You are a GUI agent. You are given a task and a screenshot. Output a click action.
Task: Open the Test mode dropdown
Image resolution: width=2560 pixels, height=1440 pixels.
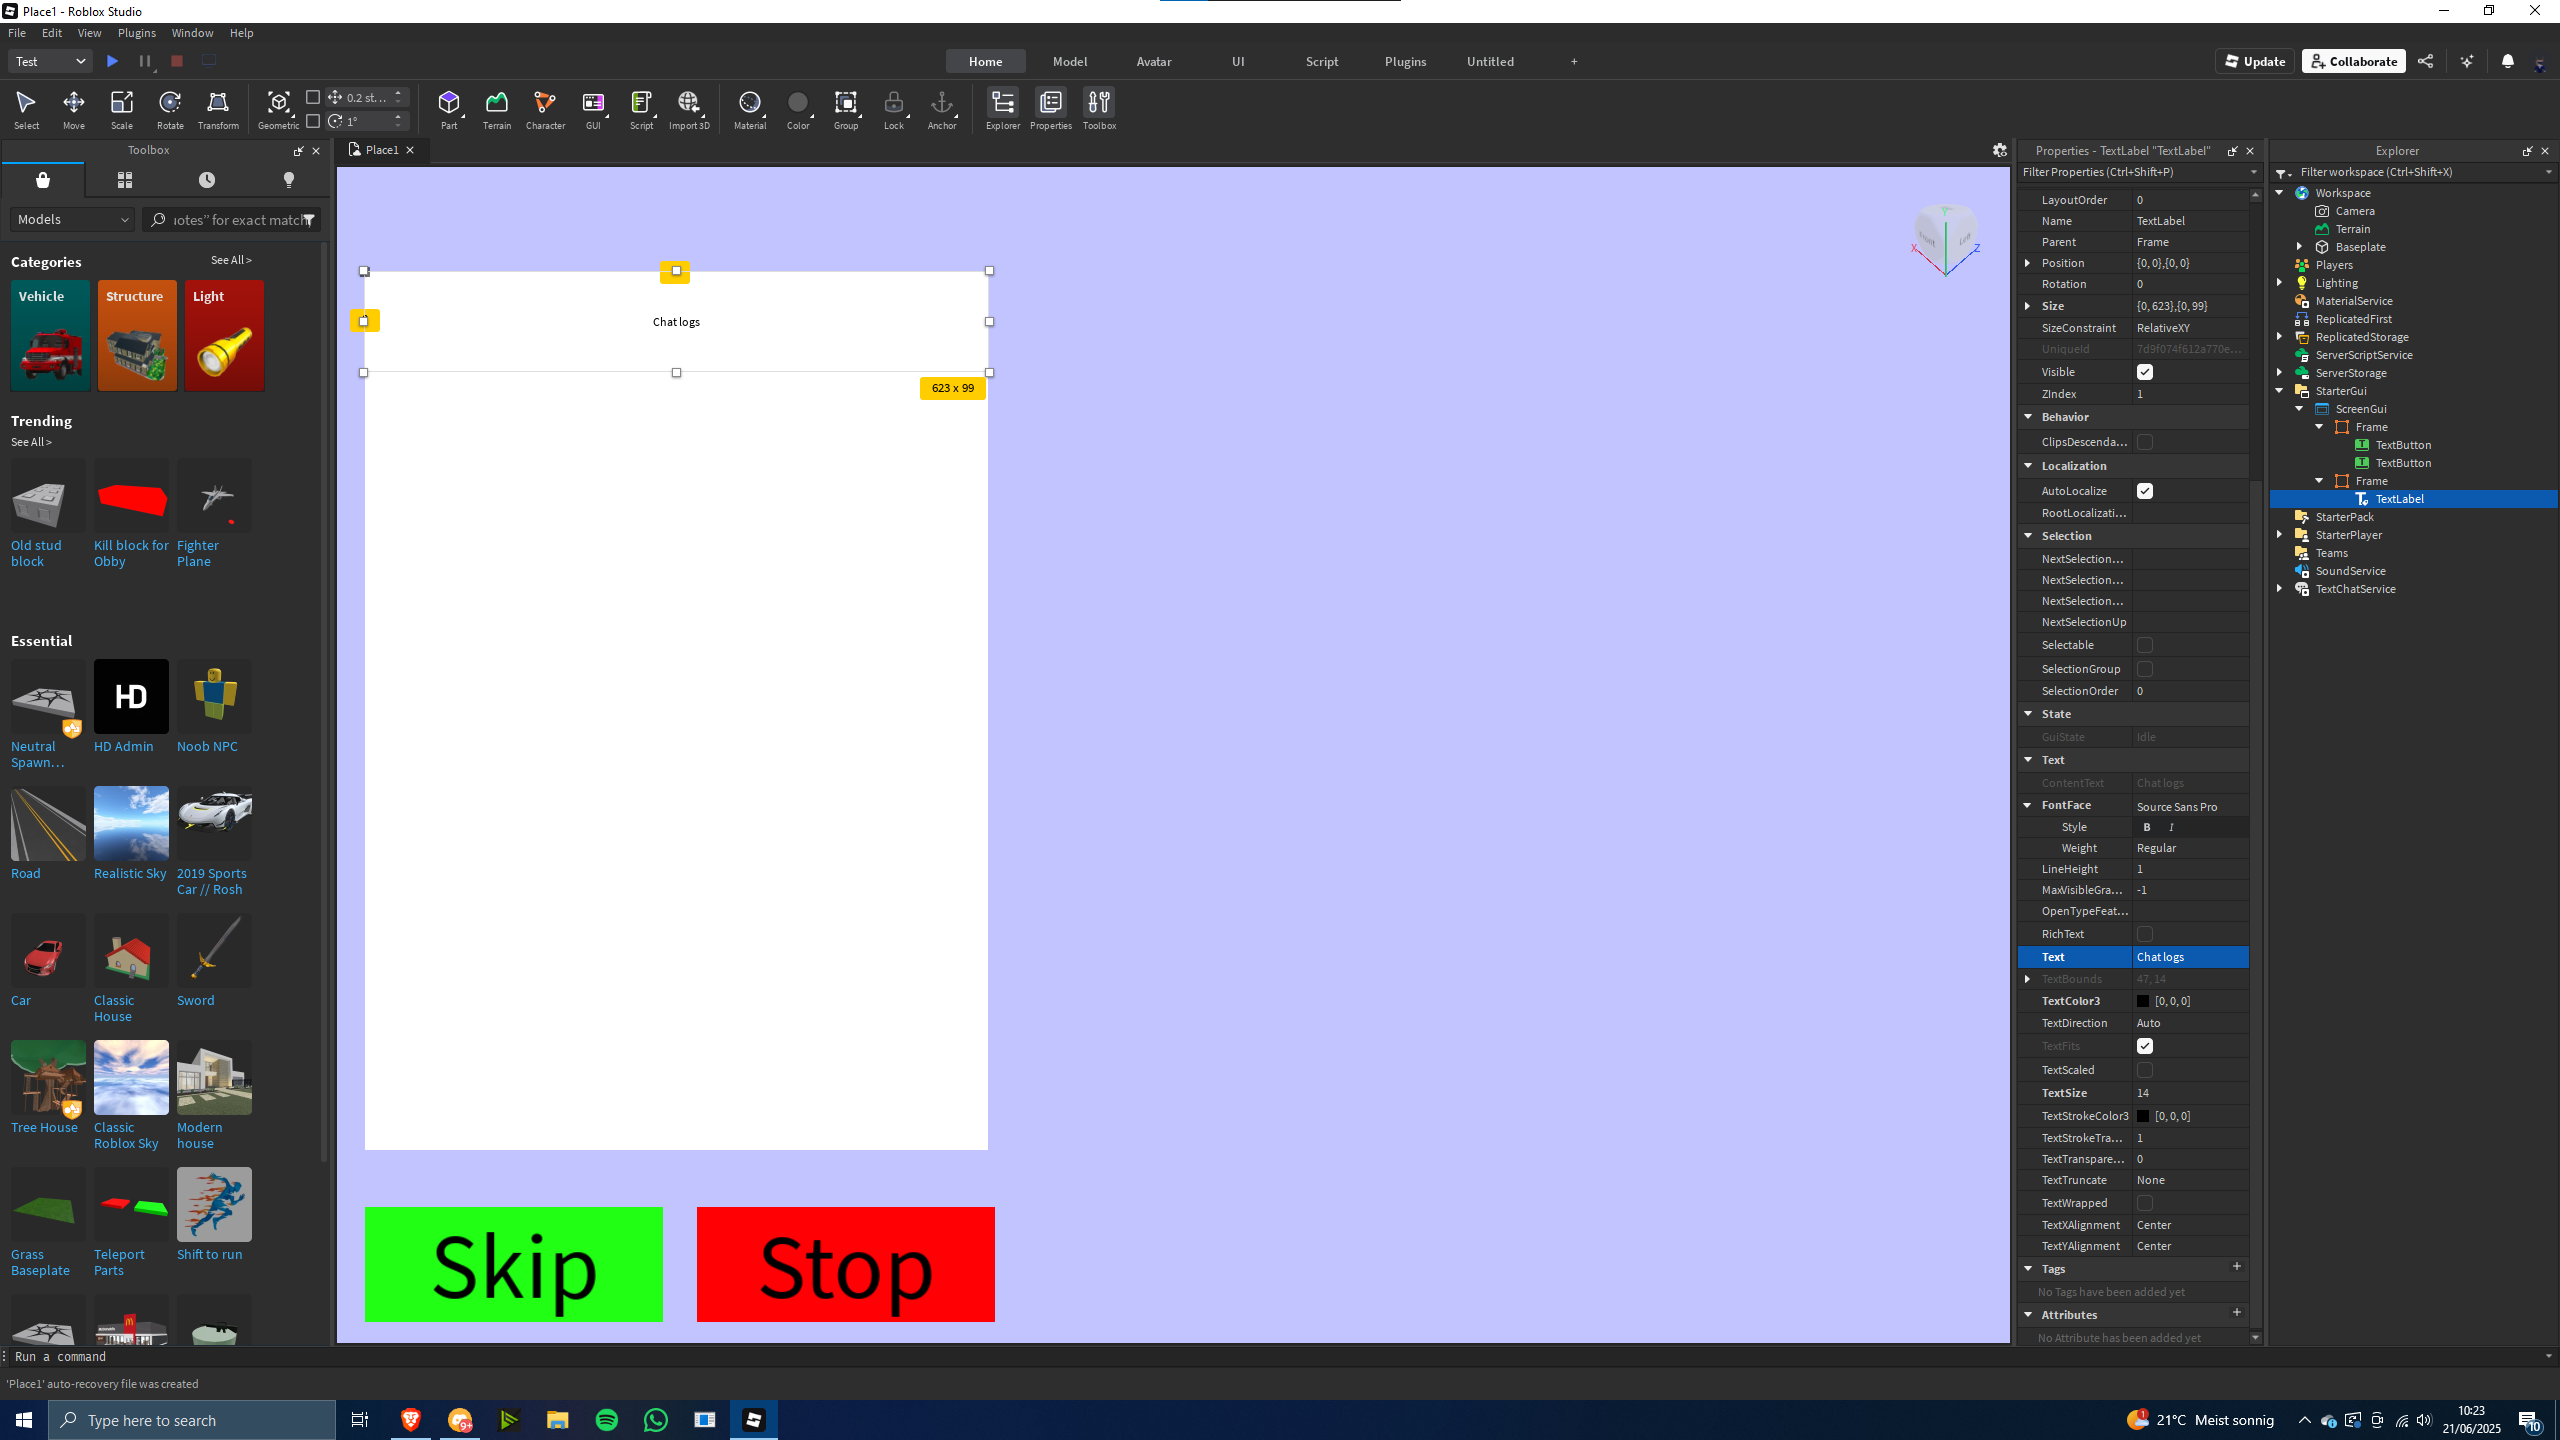[x=50, y=61]
